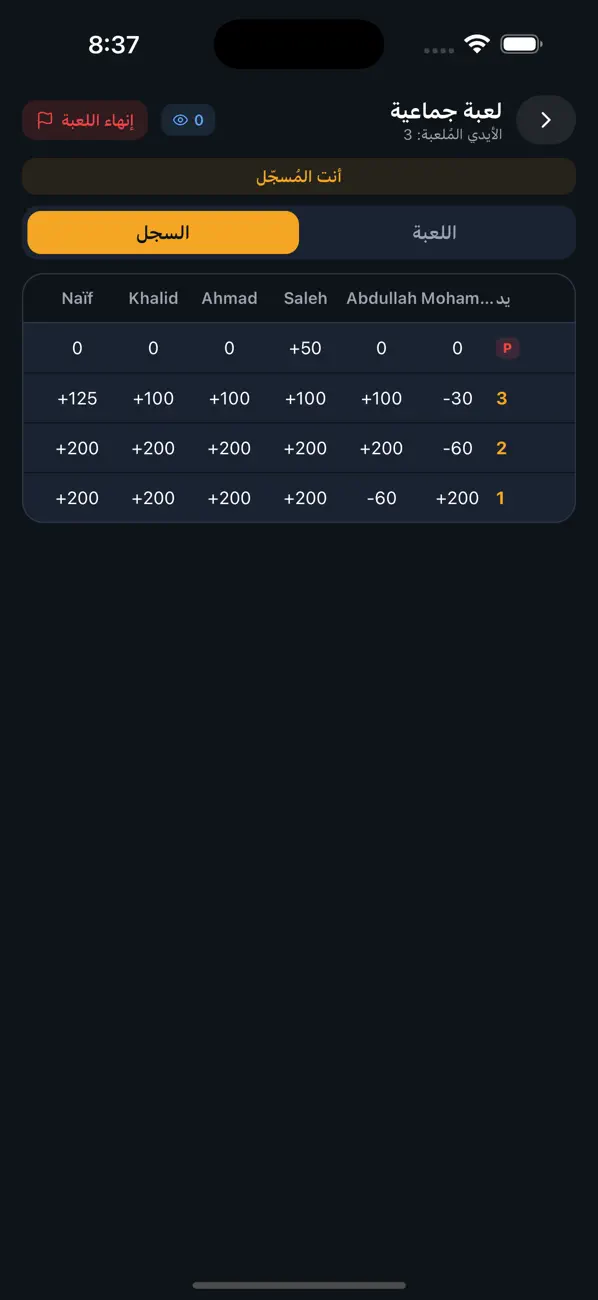Select Naif's +125 score in hand 3
Screen dimensions: 598x1300
pyautogui.click(x=77, y=398)
